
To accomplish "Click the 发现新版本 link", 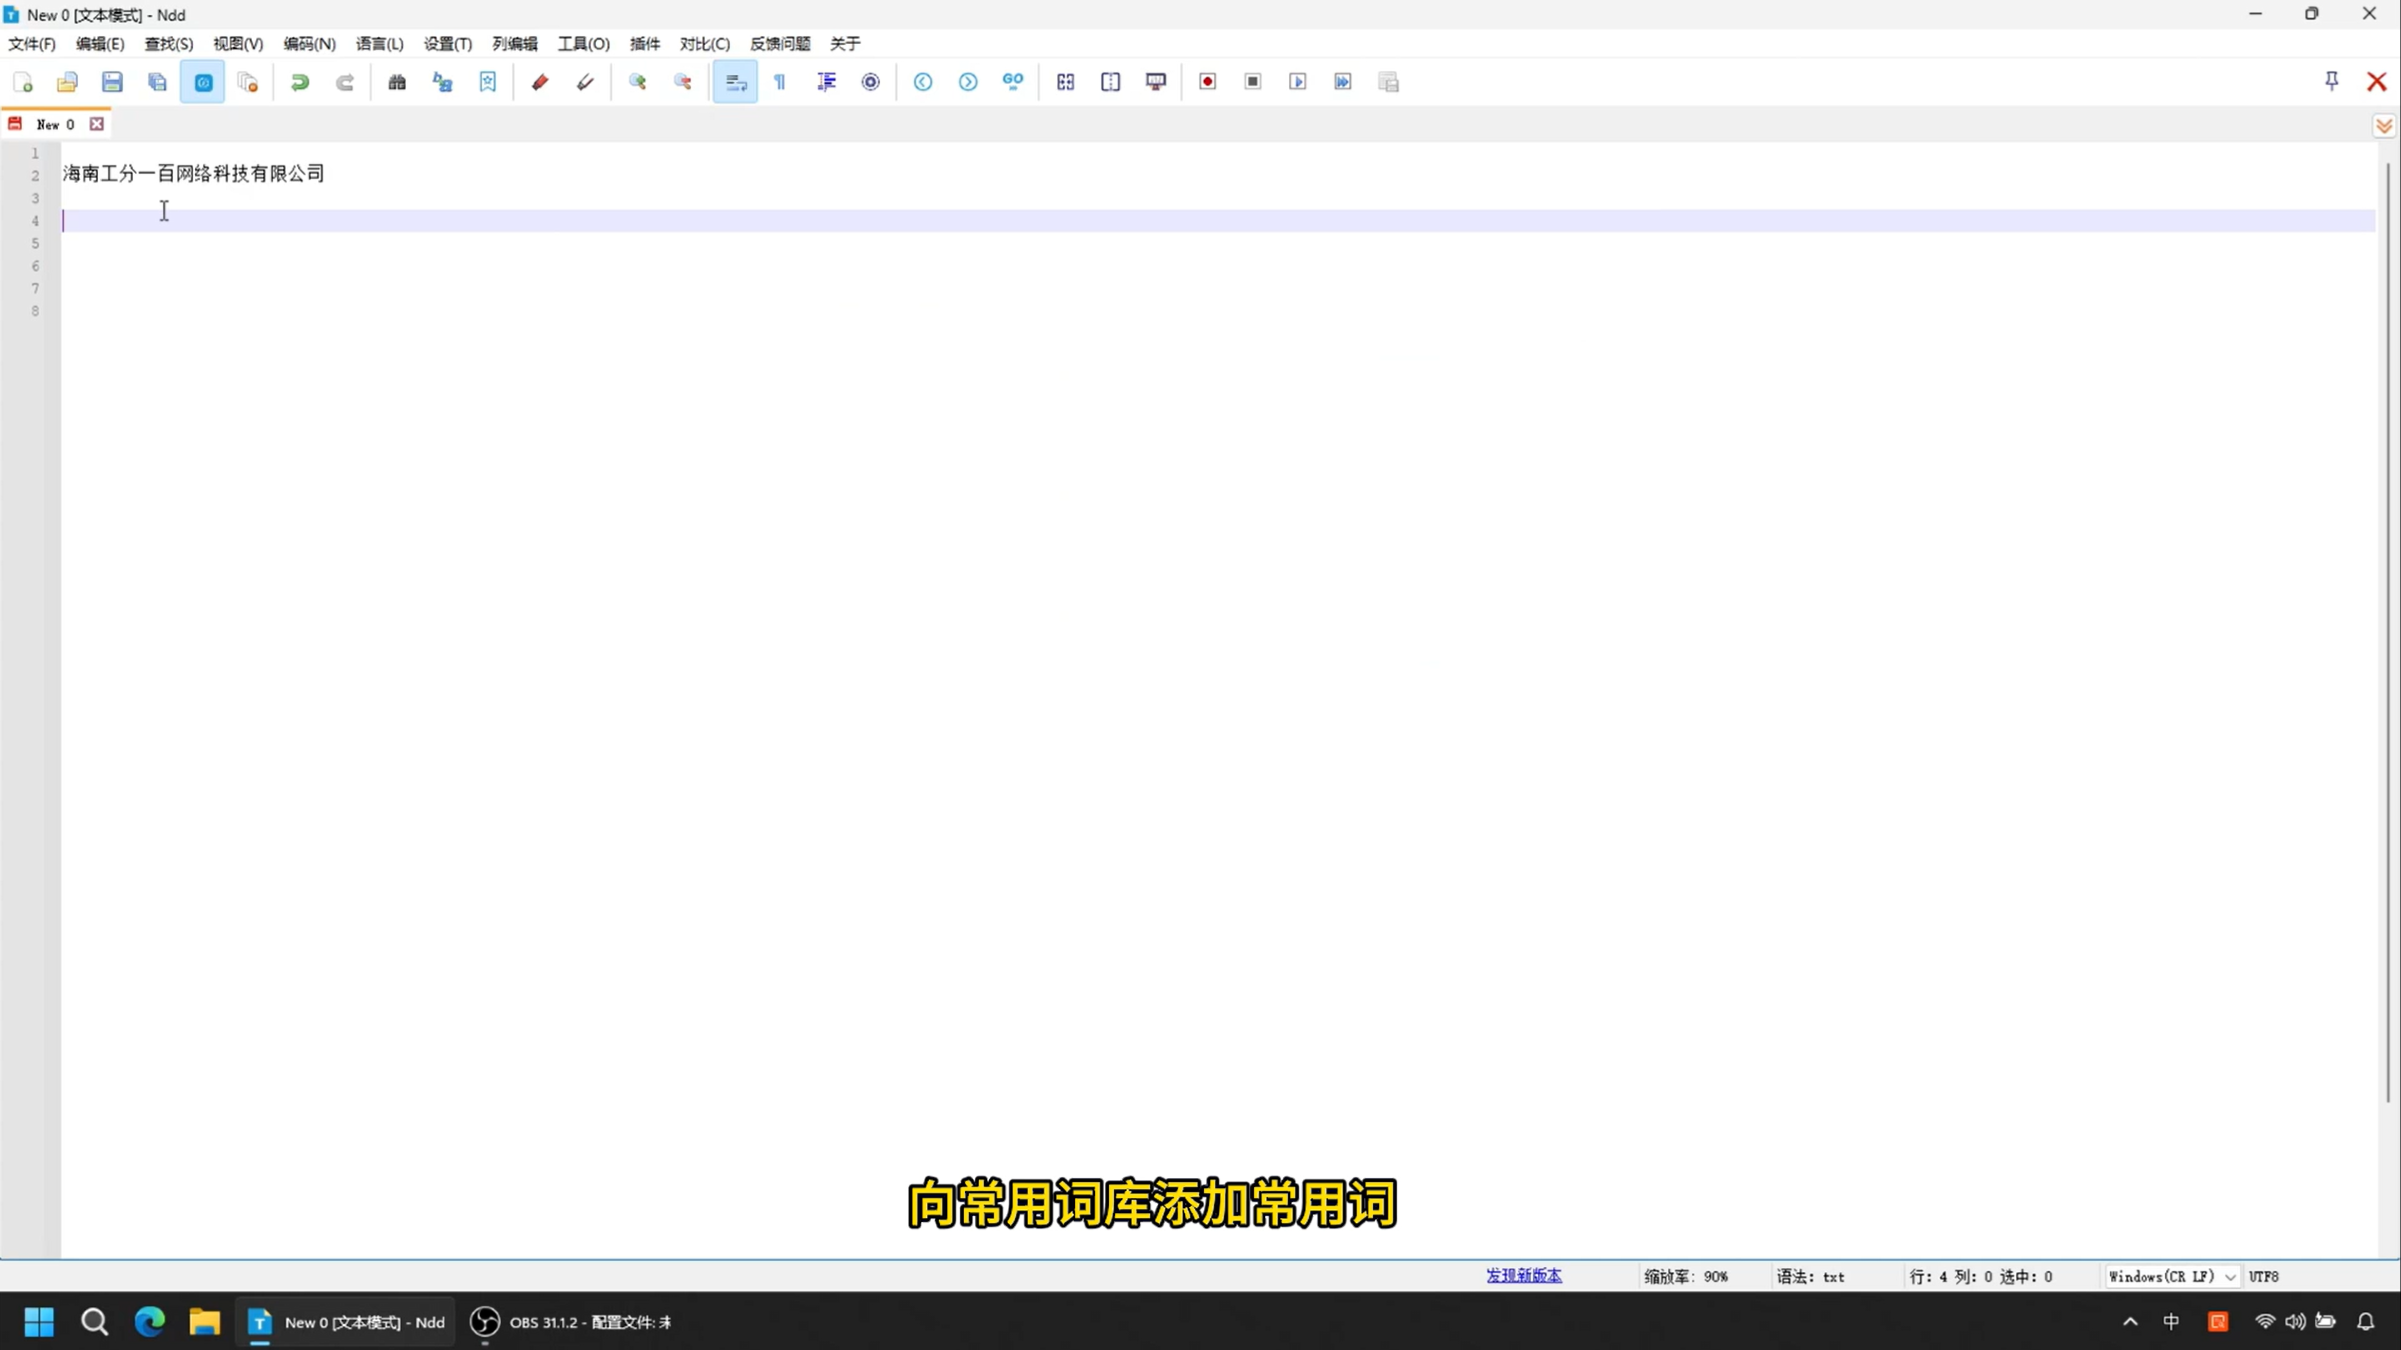I will tap(1523, 1276).
